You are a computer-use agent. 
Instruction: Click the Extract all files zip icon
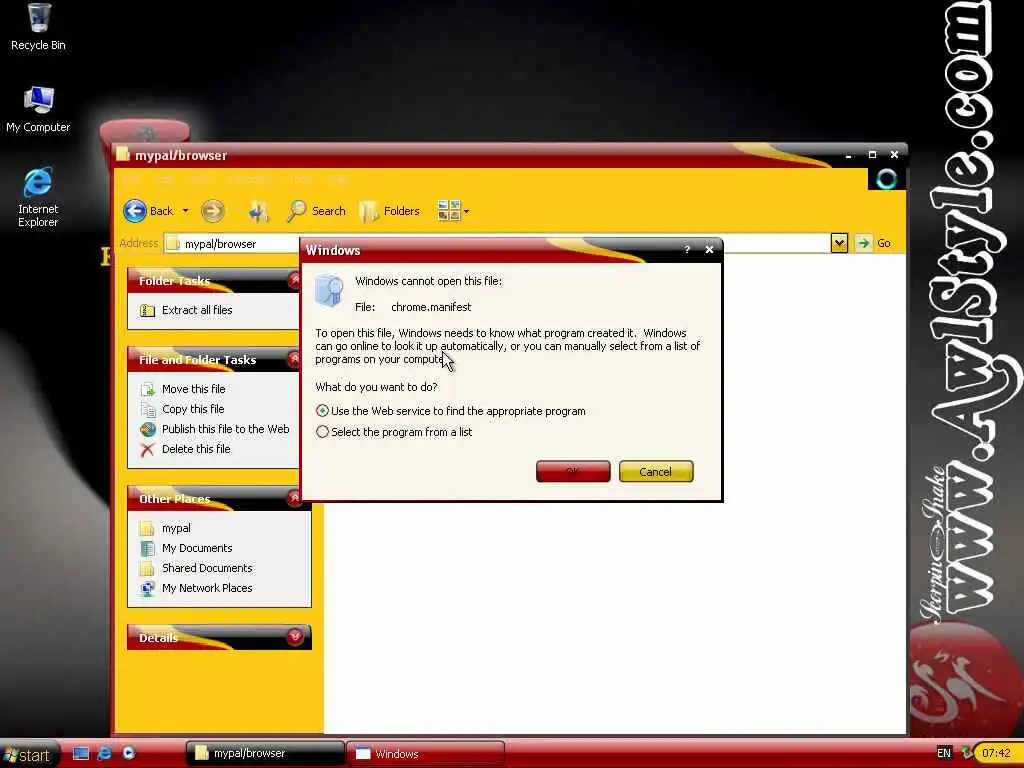148,311
